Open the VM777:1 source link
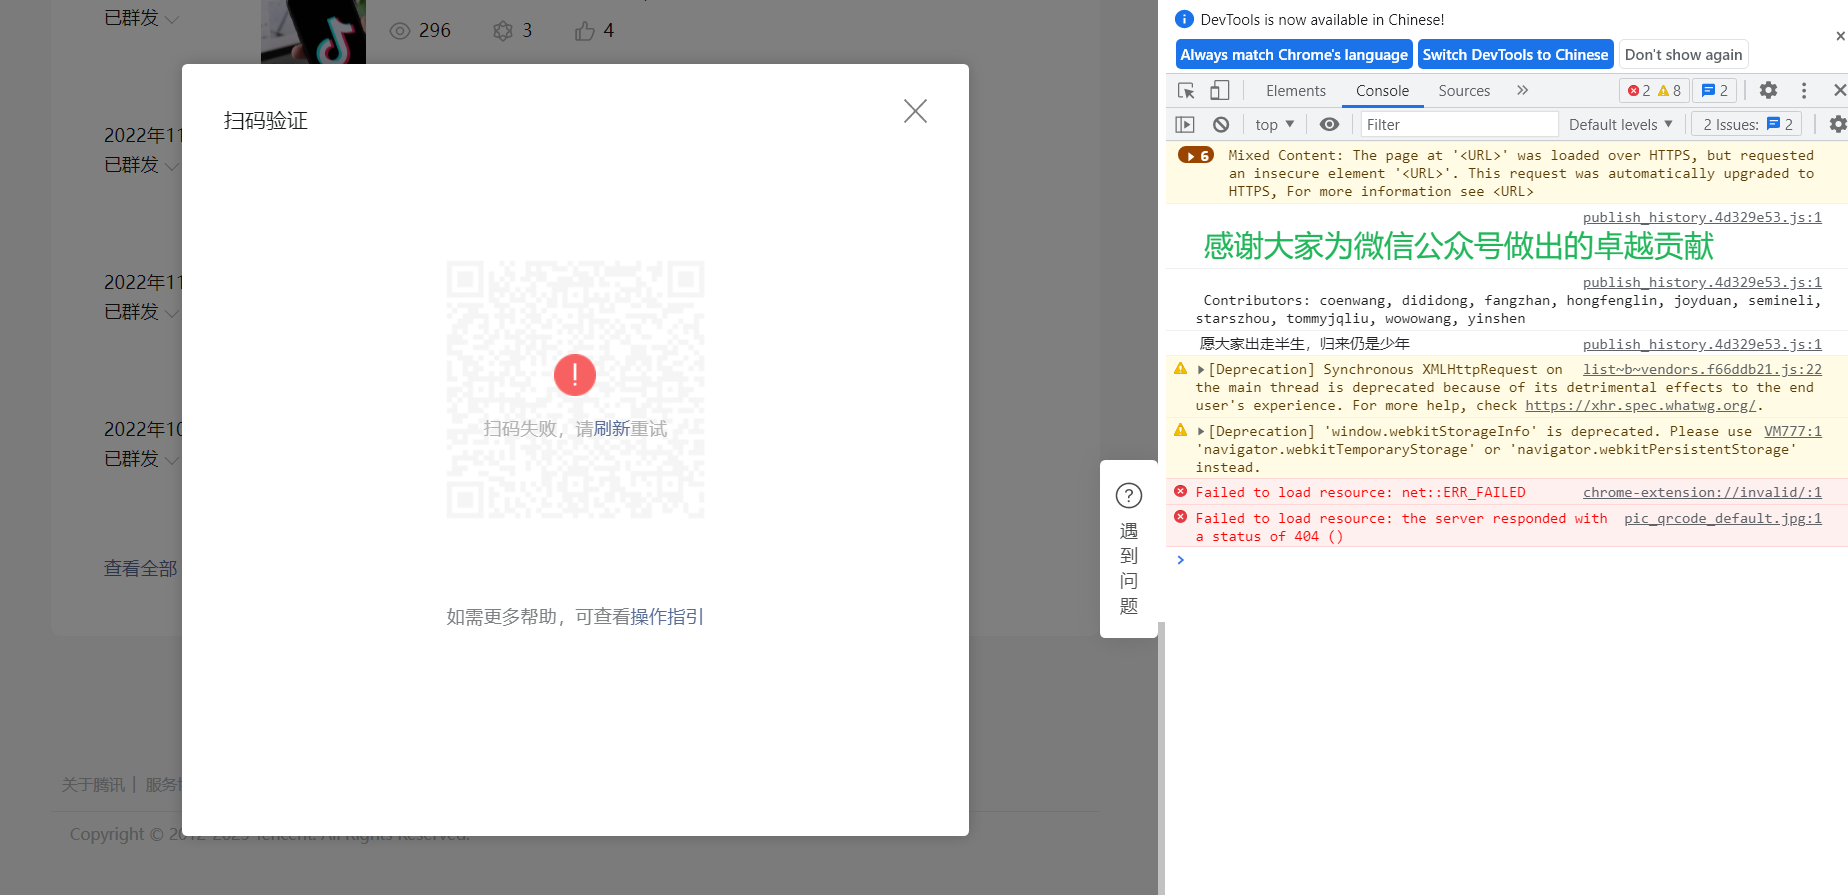The image size is (1848, 895). [1793, 432]
